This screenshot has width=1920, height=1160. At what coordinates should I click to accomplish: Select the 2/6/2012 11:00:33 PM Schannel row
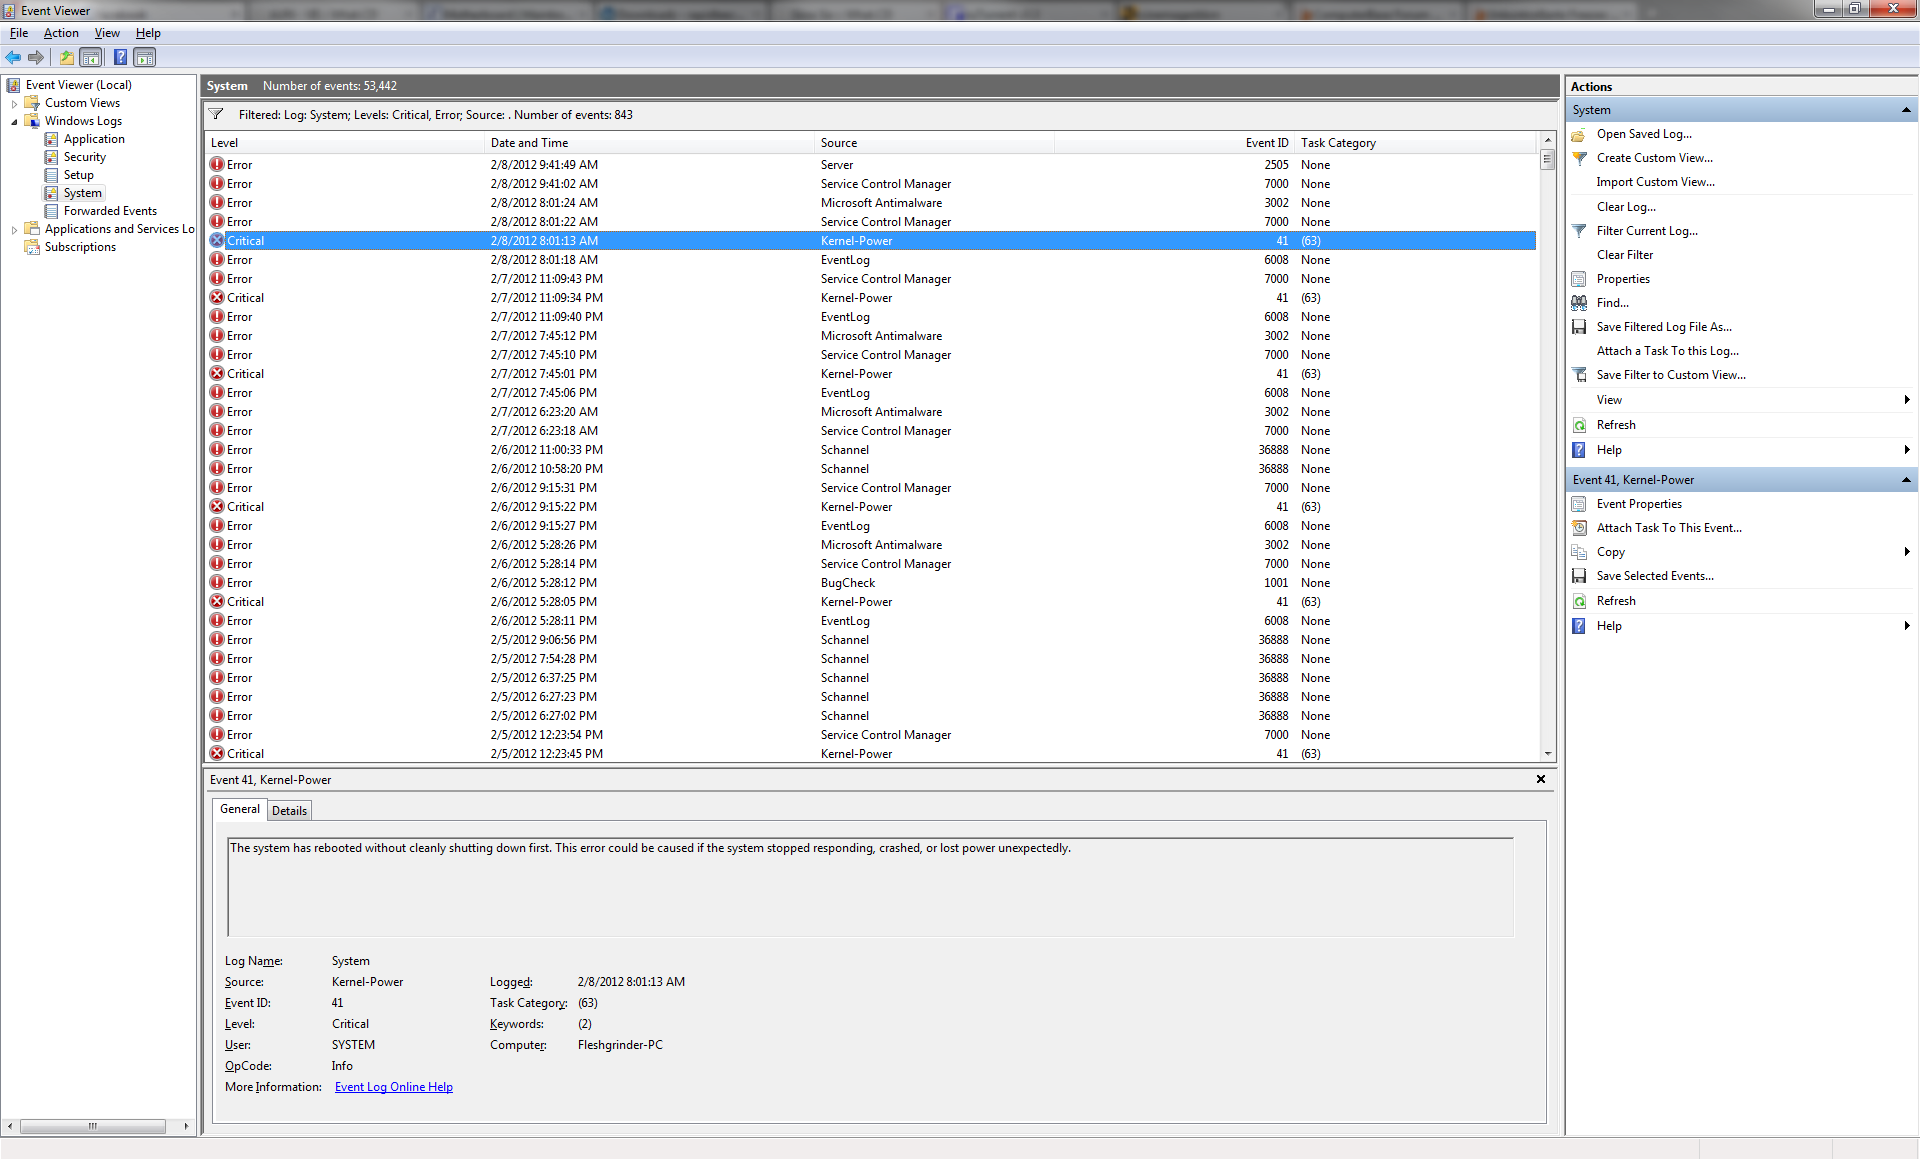(x=870, y=450)
